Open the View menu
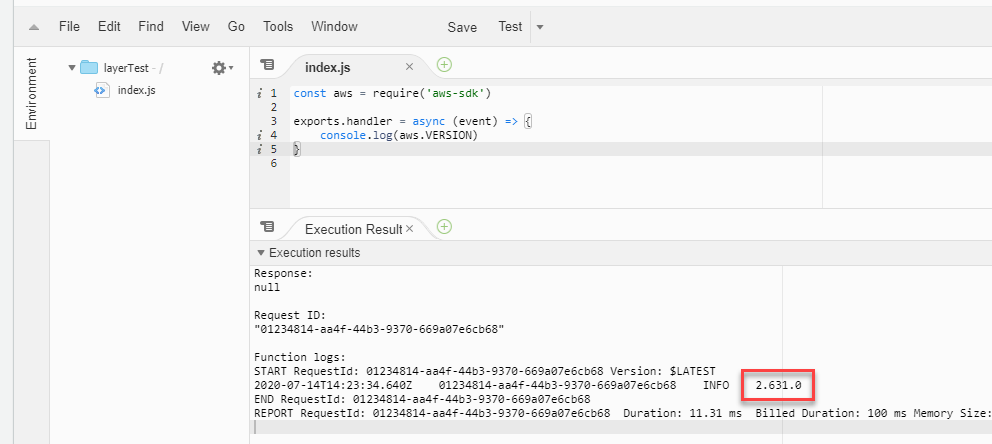 tap(195, 27)
